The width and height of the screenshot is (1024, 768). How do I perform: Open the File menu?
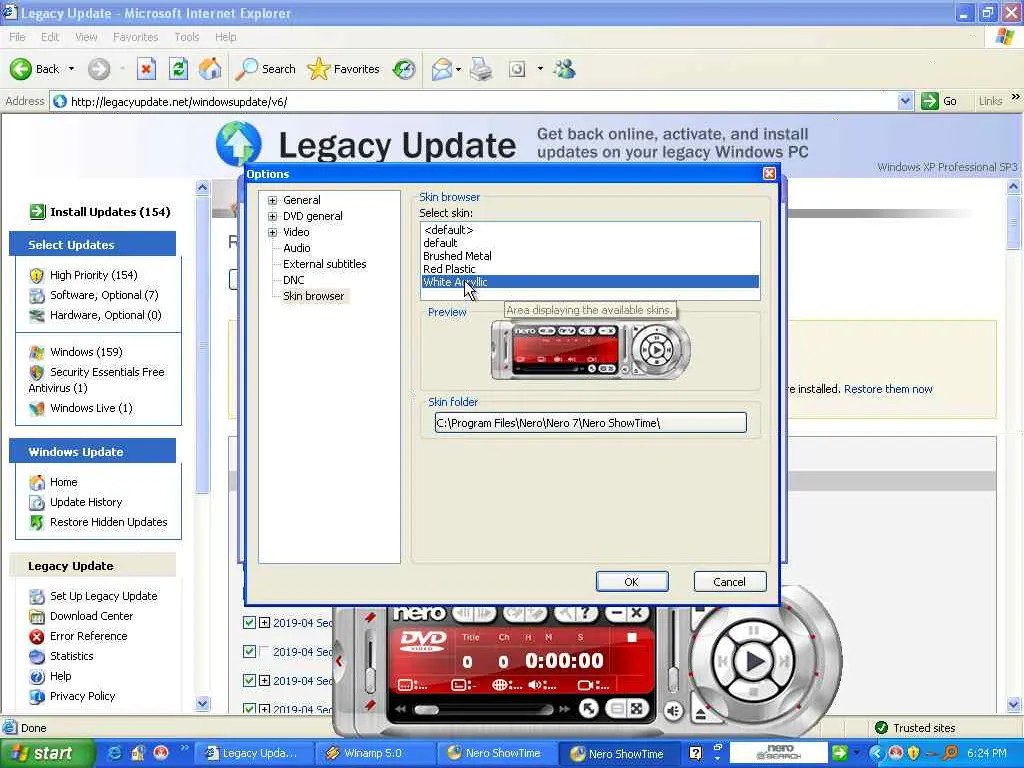tap(17, 37)
